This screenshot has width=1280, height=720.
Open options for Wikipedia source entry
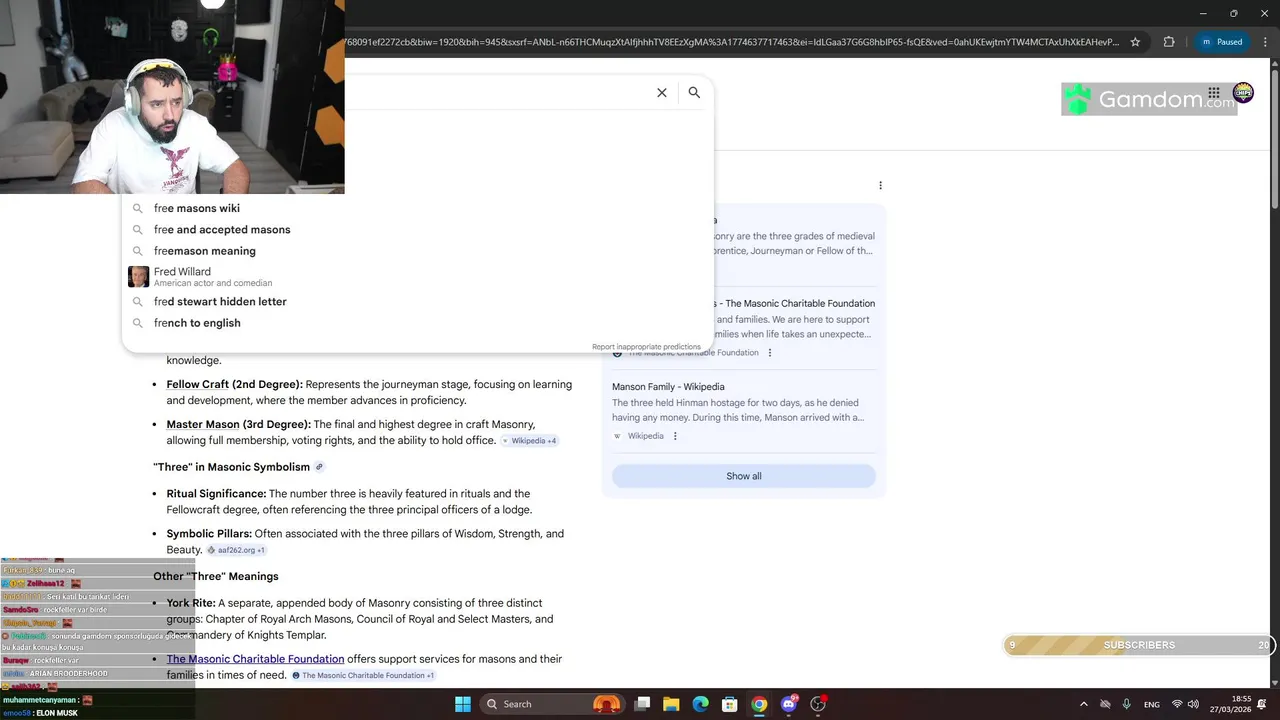(675, 436)
